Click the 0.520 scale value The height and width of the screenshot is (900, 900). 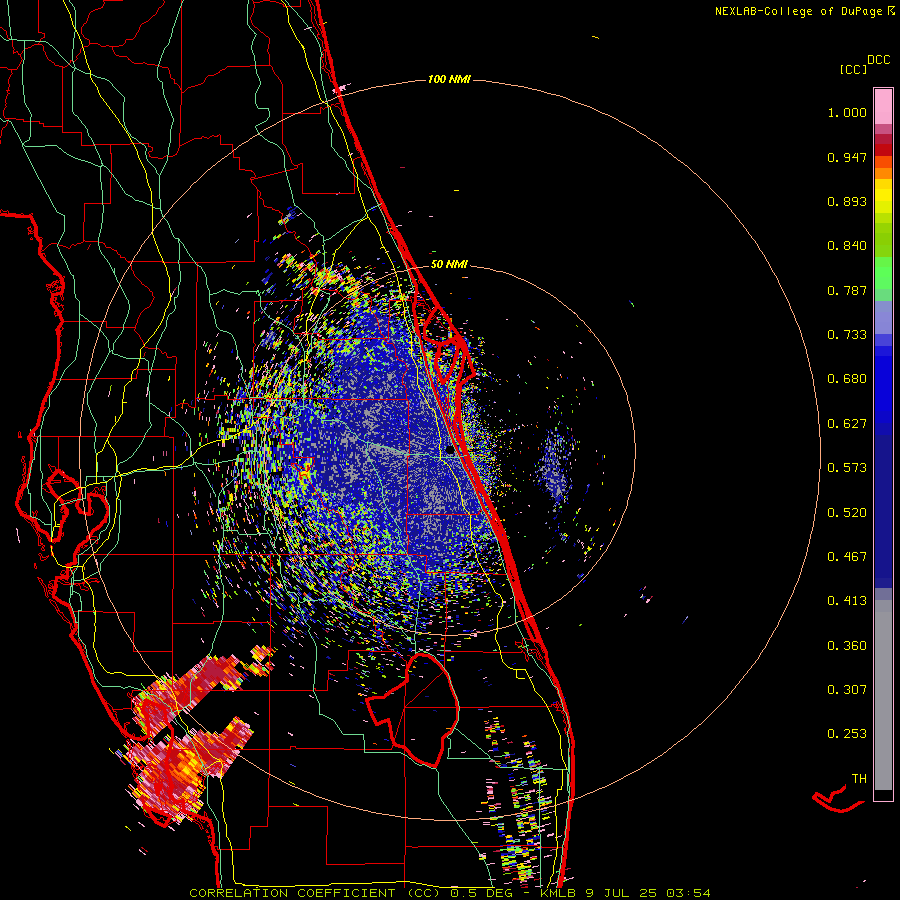[x=847, y=513]
